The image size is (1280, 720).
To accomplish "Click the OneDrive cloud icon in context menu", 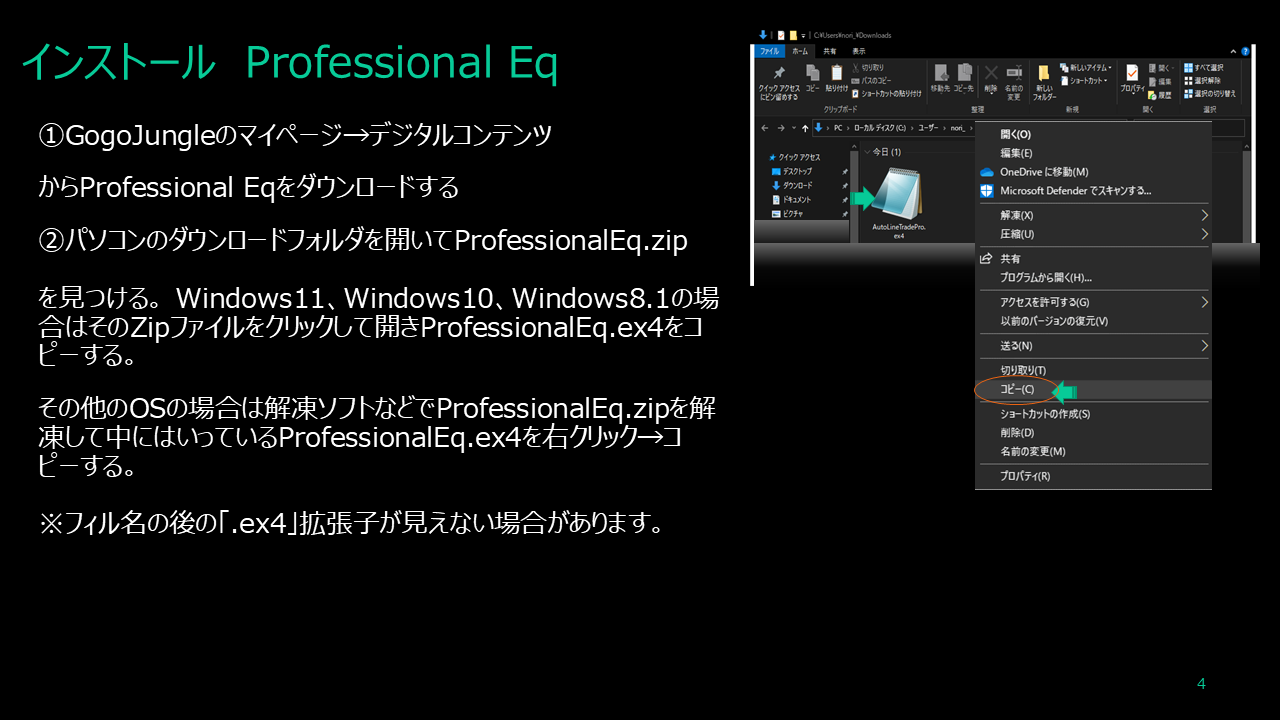I will 986,172.
